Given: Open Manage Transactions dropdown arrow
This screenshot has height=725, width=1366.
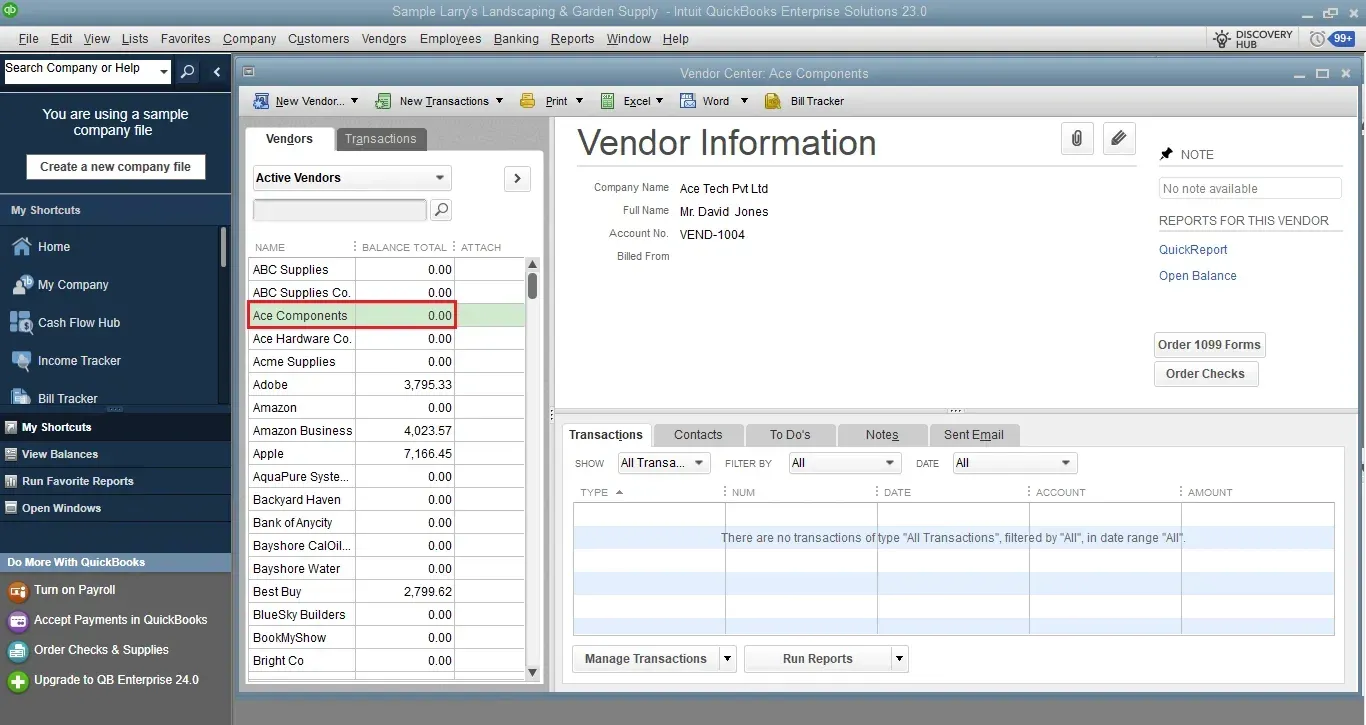Looking at the screenshot, I should (727, 659).
